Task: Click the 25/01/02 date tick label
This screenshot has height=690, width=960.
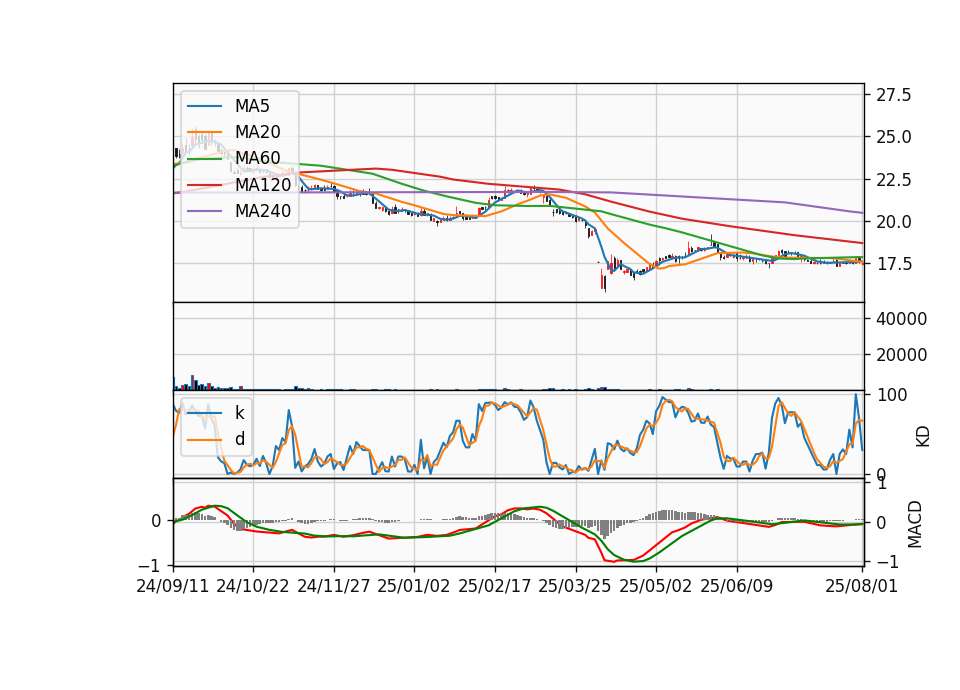Action: (414, 586)
